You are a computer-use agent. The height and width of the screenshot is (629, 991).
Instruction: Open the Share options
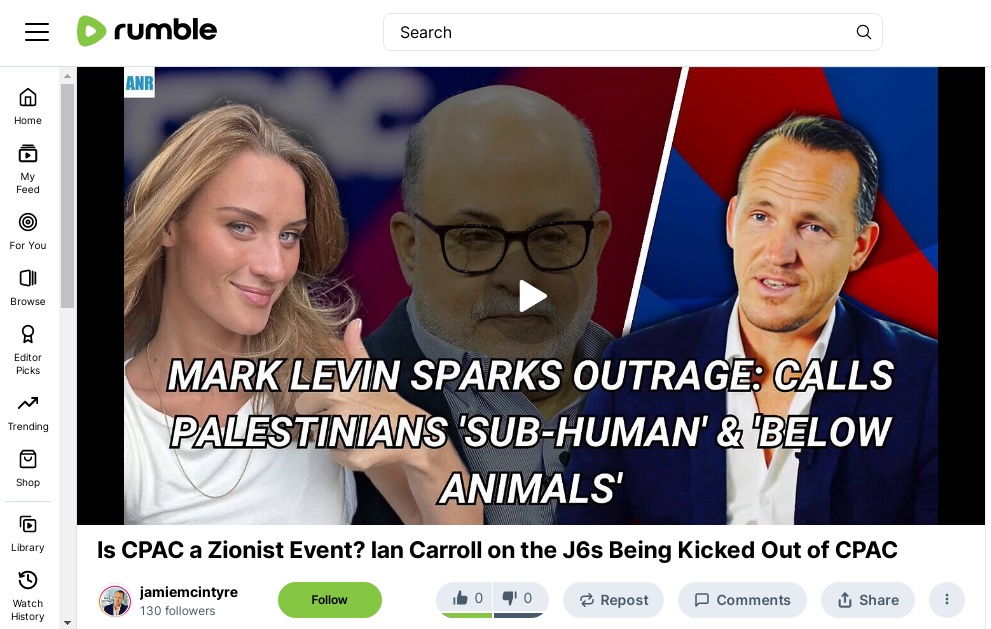868,600
